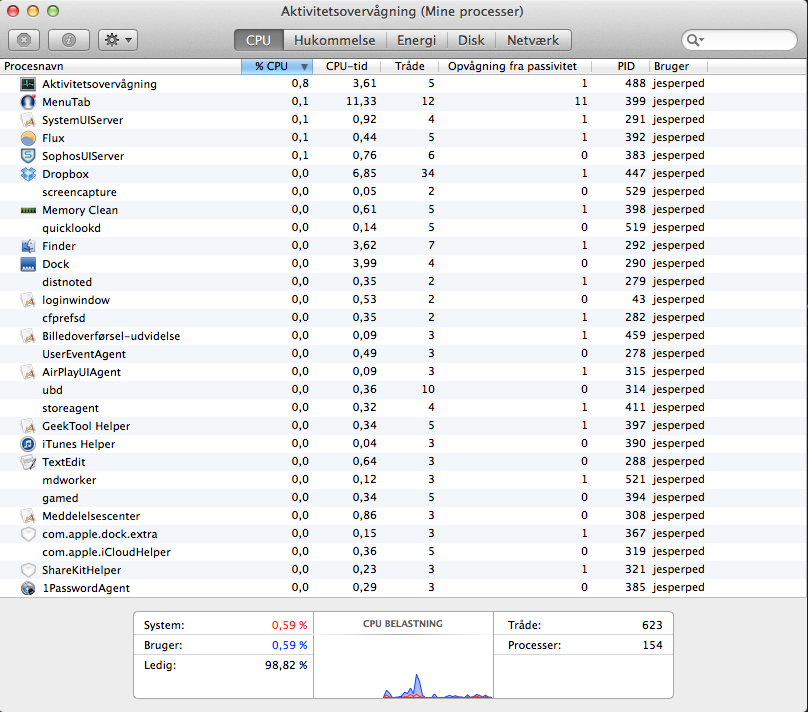
Task: Click the Ledig value 98,82 %
Action: click(286, 665)
